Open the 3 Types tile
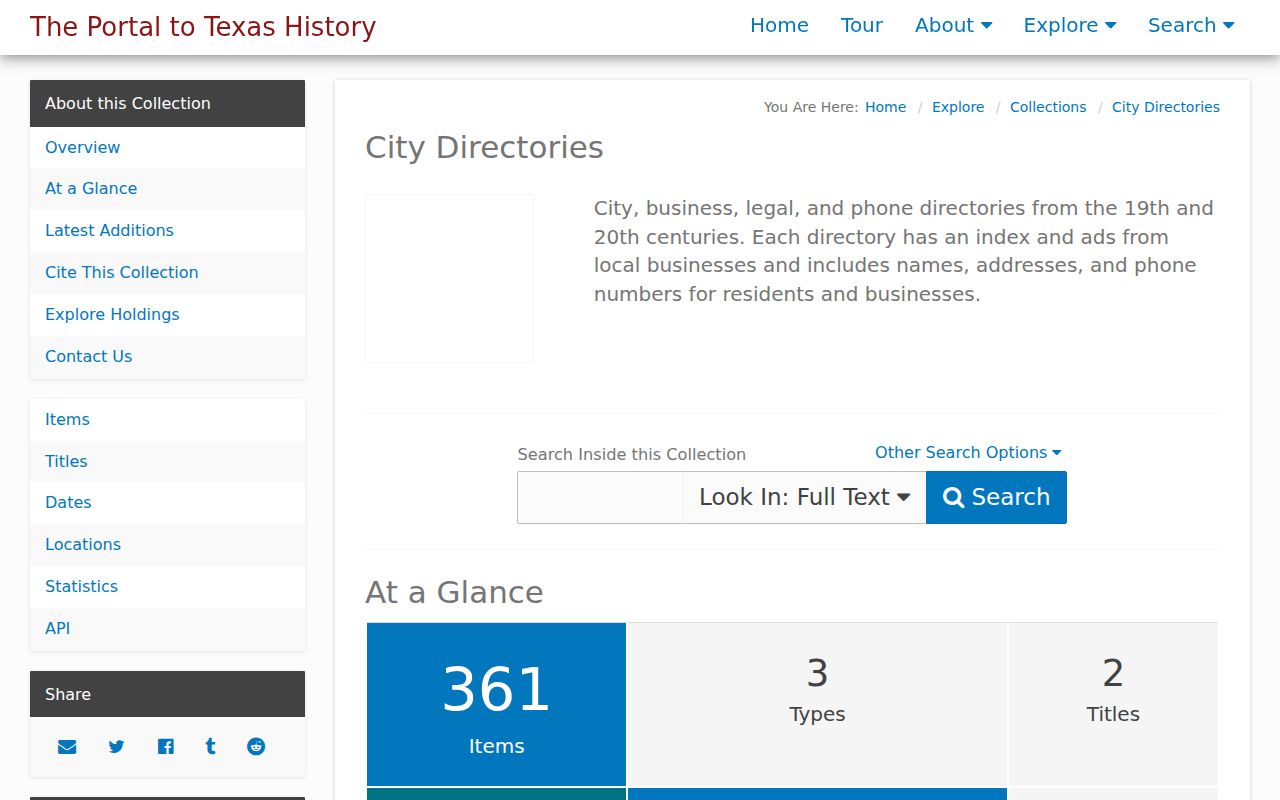This screenshot has width=1280, height=800. (817, 704)
